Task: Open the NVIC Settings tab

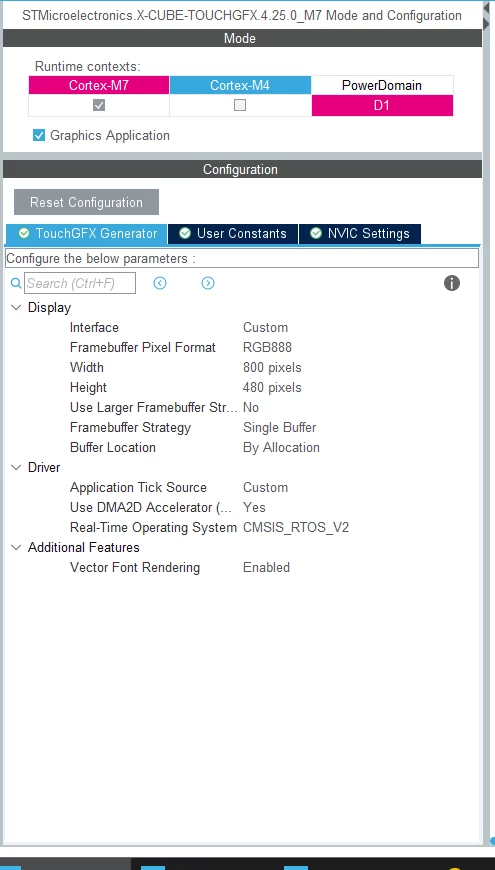Action: pos(360,234)
